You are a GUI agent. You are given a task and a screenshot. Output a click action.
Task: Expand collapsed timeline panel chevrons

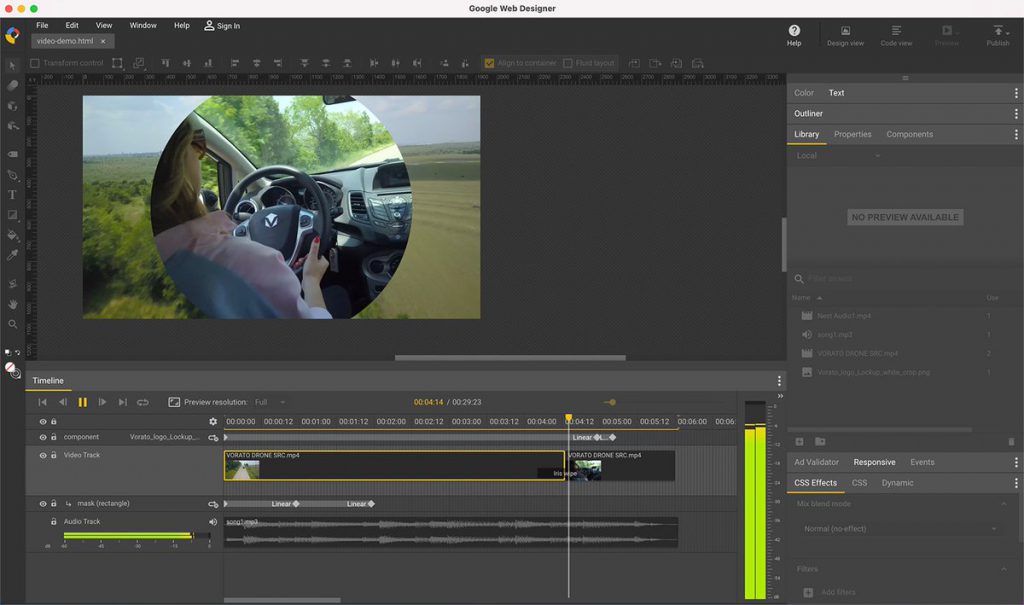tap(780, 396)
